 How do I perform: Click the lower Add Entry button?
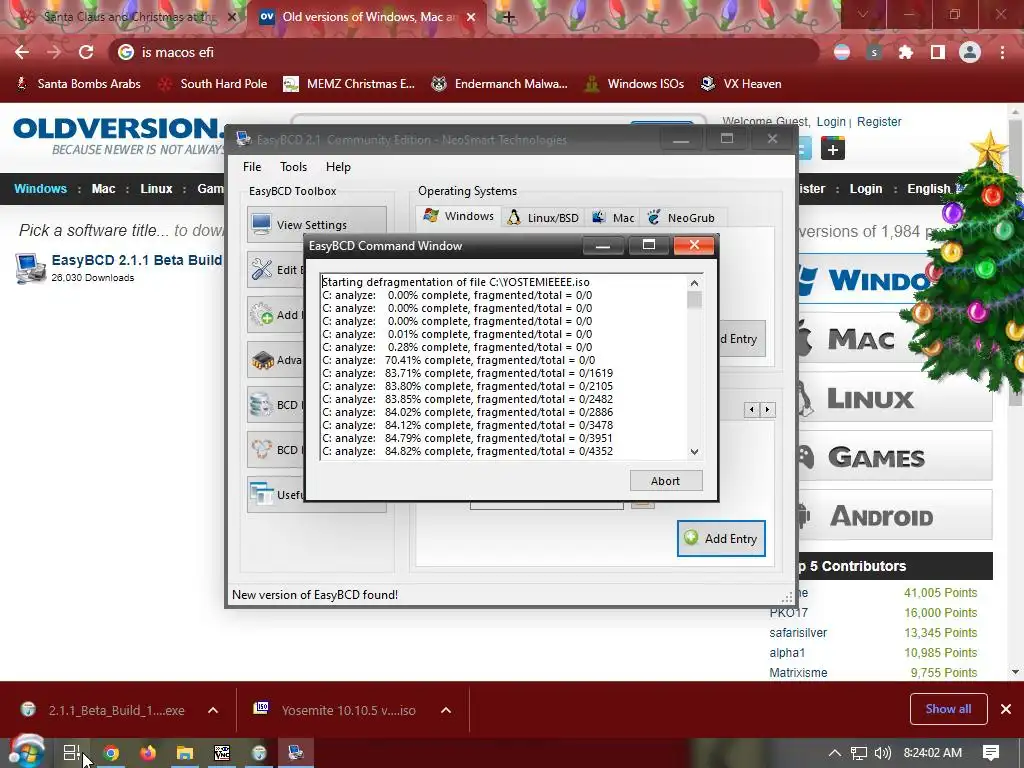point(721,538)
